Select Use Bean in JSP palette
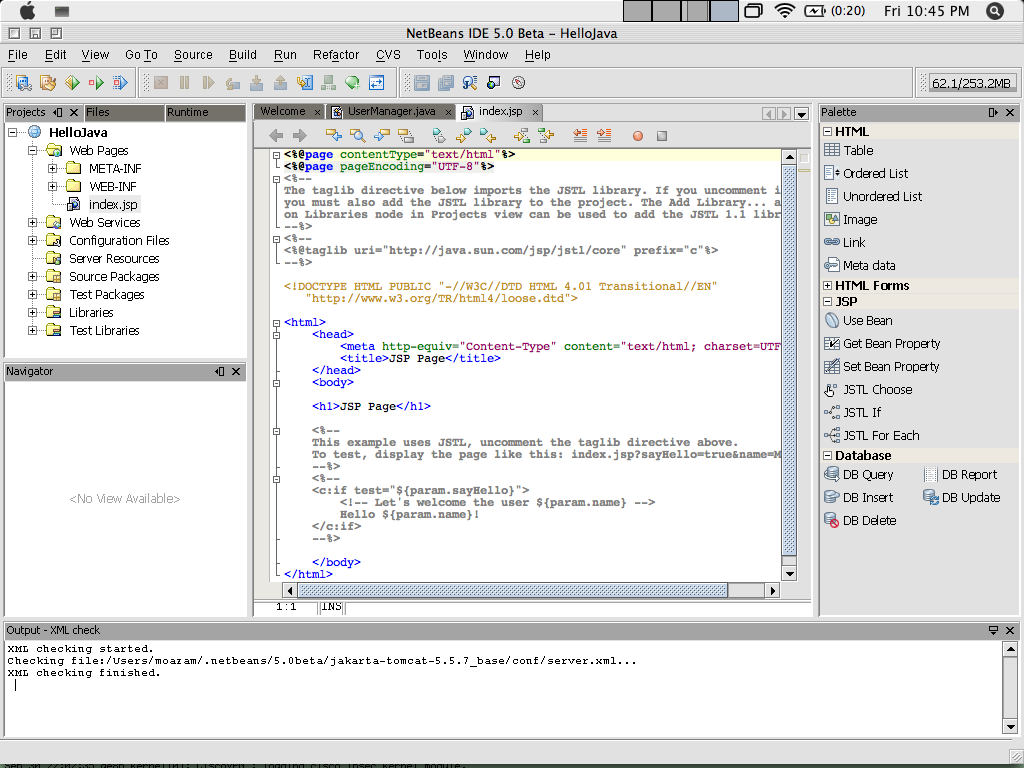Viewport: 1024px width, 768px height. coord(859,321)
